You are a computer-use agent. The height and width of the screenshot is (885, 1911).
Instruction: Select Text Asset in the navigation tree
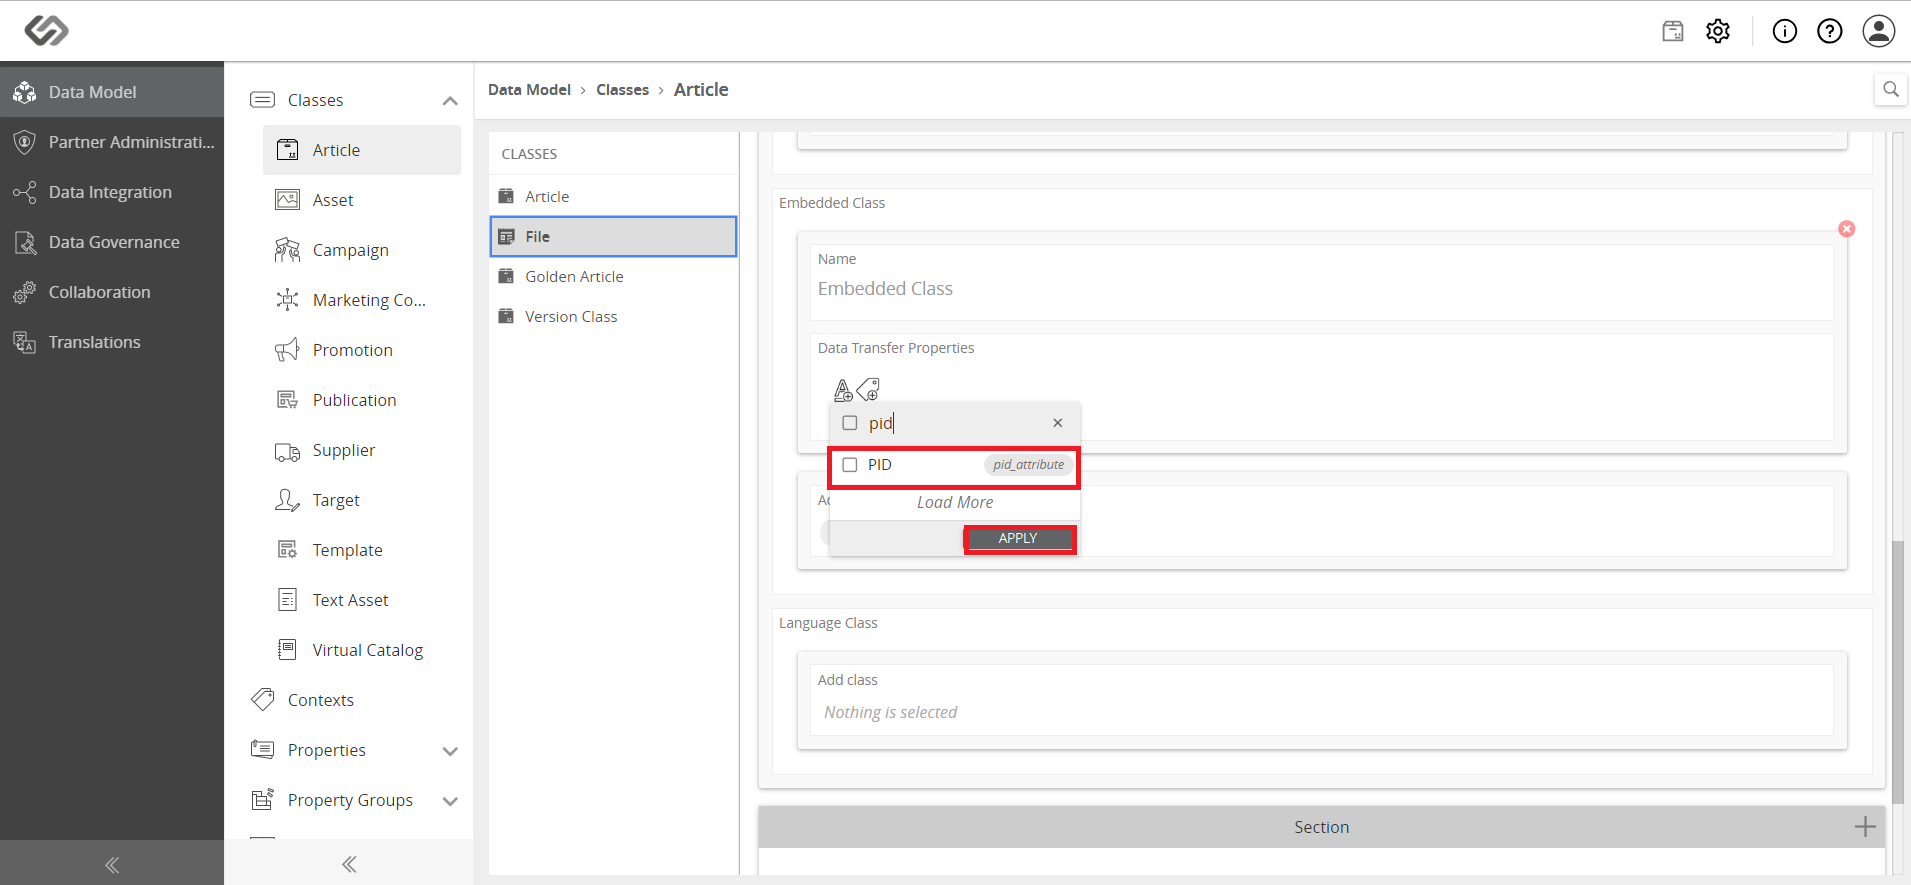(362, 600)
